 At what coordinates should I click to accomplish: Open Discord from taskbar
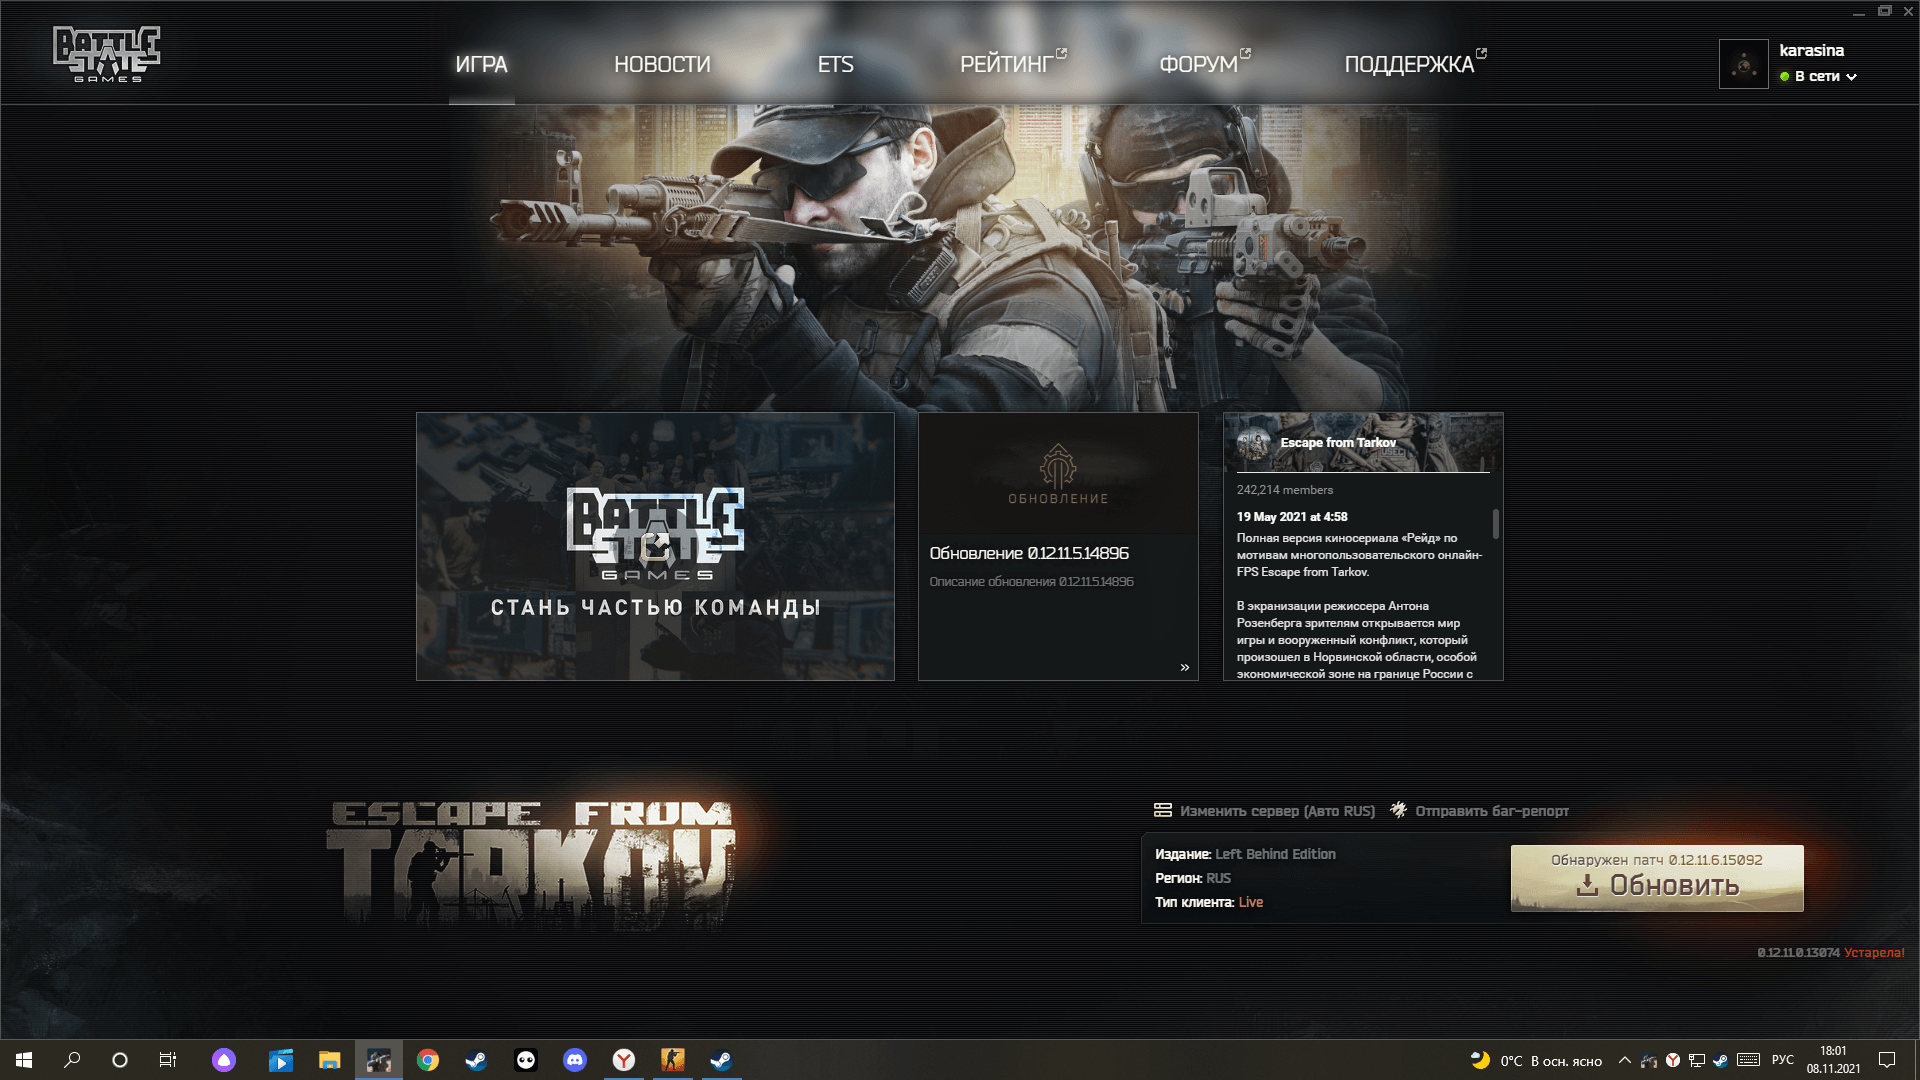click(575, 1060)
